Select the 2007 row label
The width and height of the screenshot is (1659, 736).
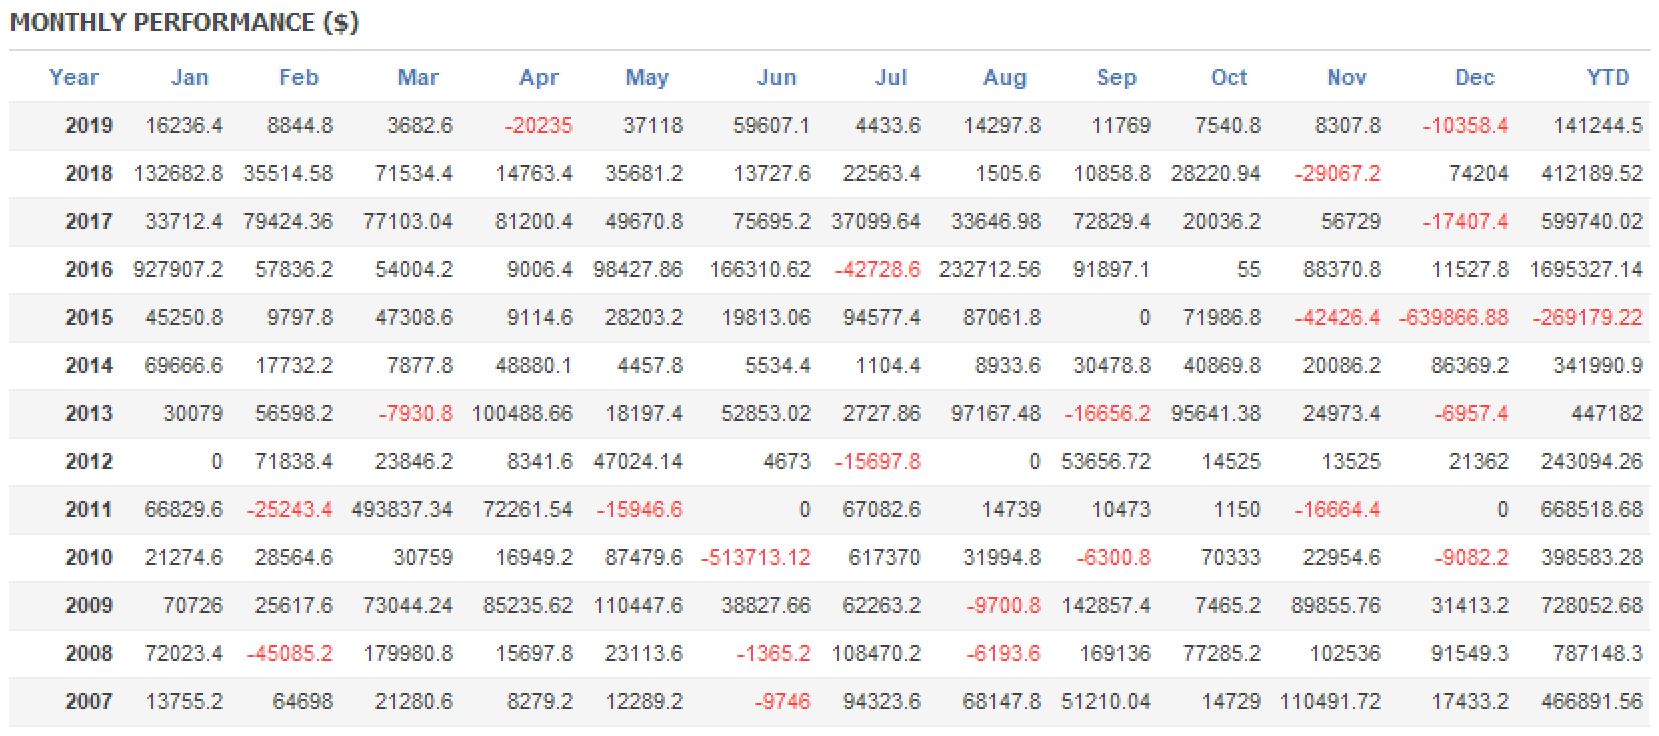point(89,702)
